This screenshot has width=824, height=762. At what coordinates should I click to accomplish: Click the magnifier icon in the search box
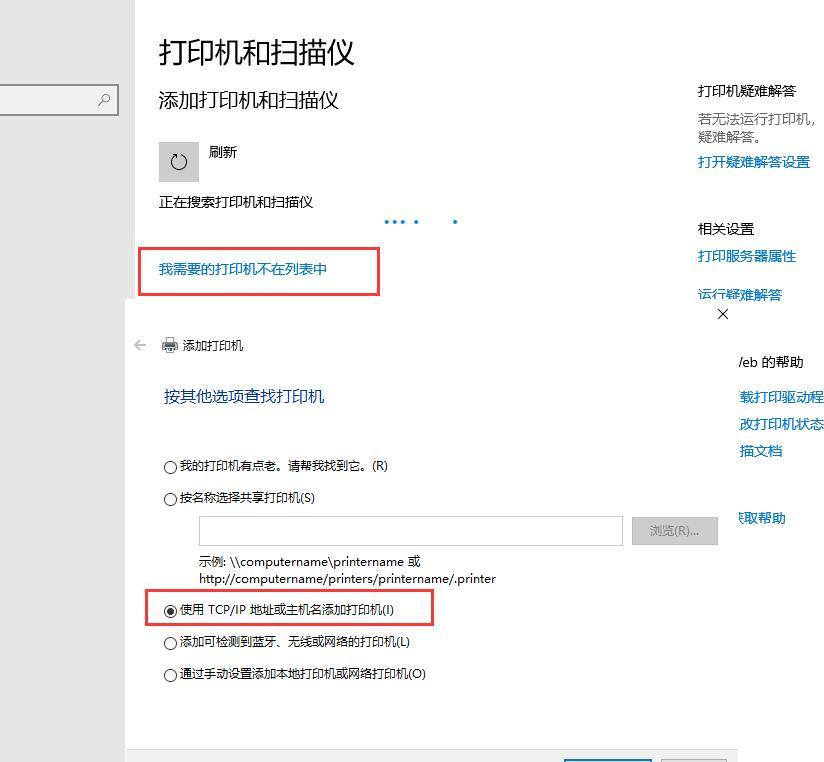(103, 100)
